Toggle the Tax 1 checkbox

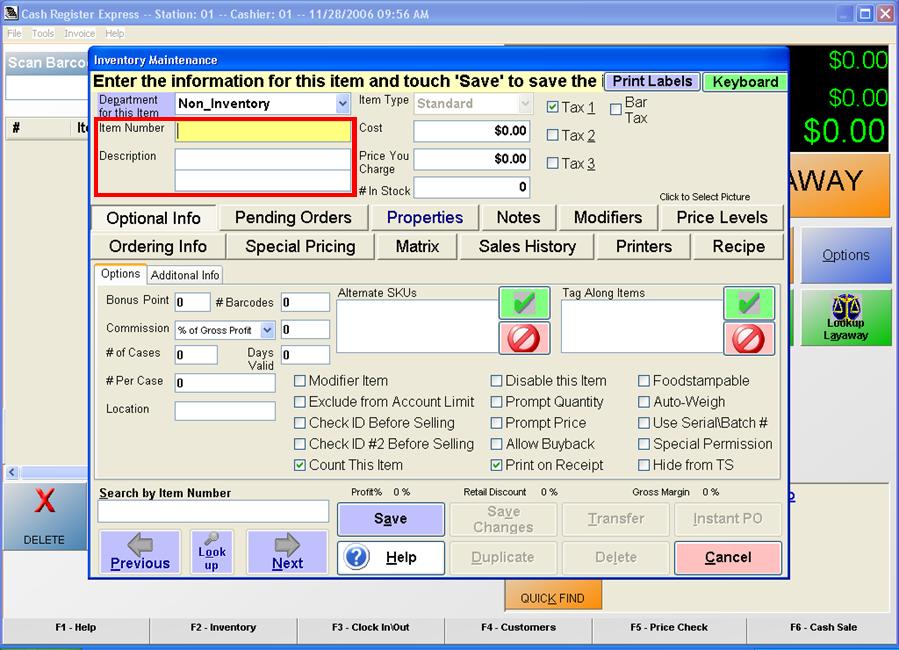pos(553,107)
